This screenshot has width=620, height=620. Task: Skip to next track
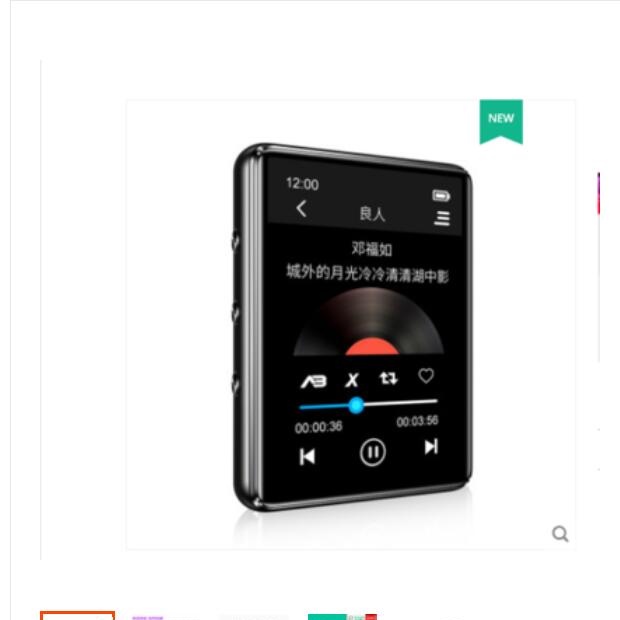(431, 447)
